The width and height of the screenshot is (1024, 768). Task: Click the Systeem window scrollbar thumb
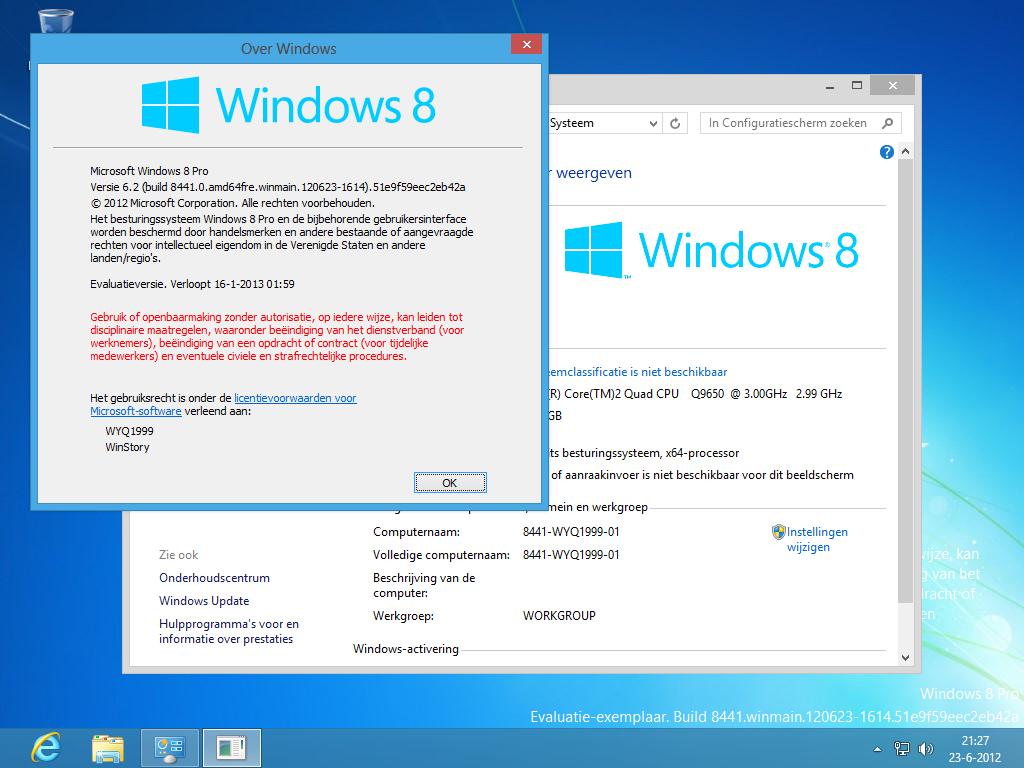[905, 381]
